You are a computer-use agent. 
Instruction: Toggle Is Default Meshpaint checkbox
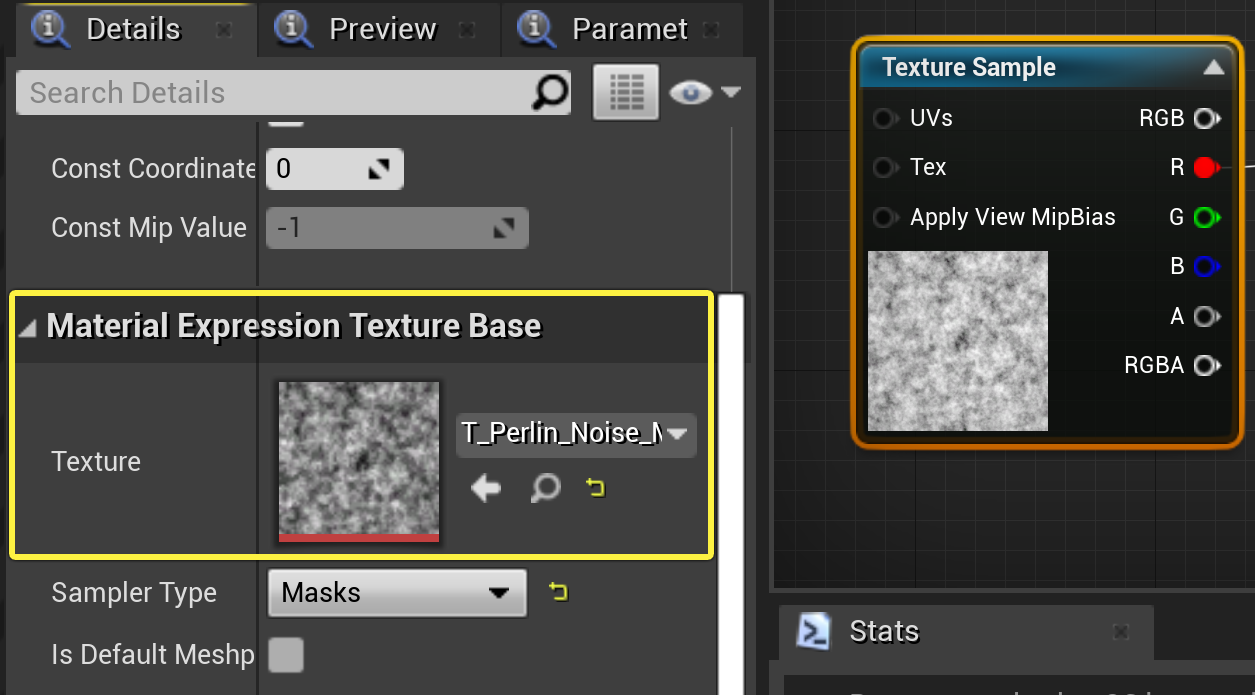click(286, 655)
